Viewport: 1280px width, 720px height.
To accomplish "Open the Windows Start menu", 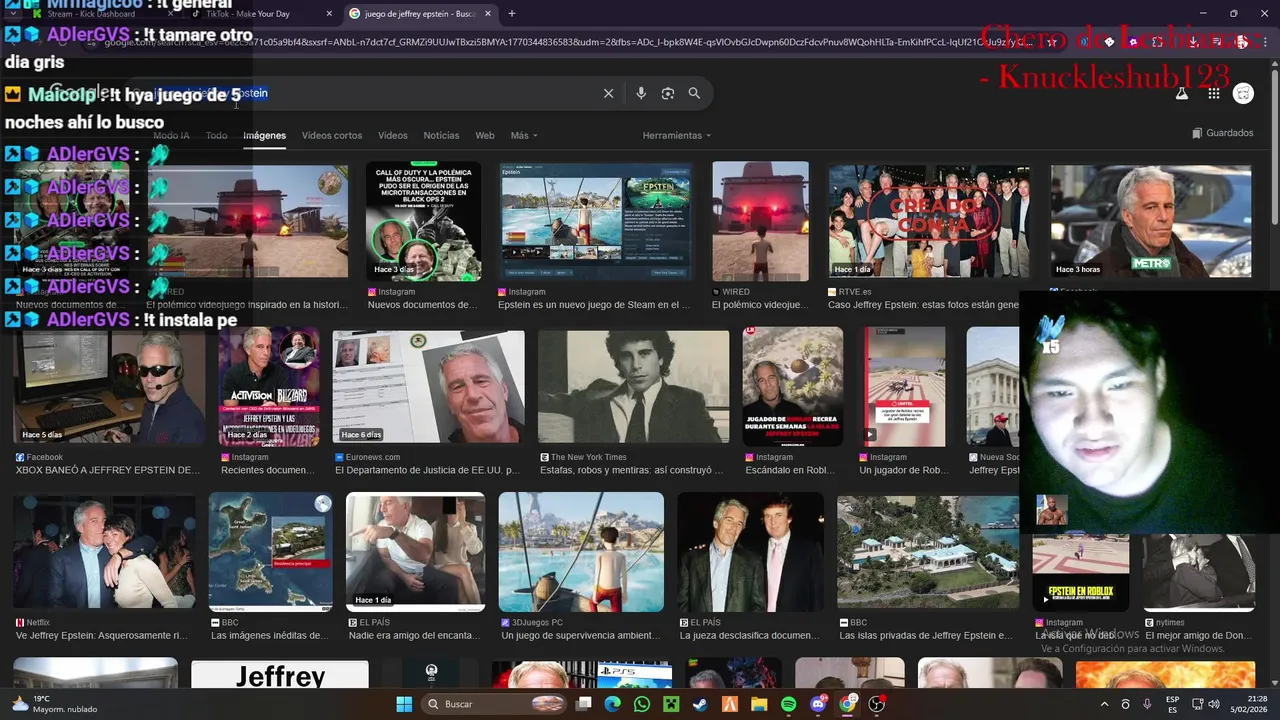I will point(404,704).
